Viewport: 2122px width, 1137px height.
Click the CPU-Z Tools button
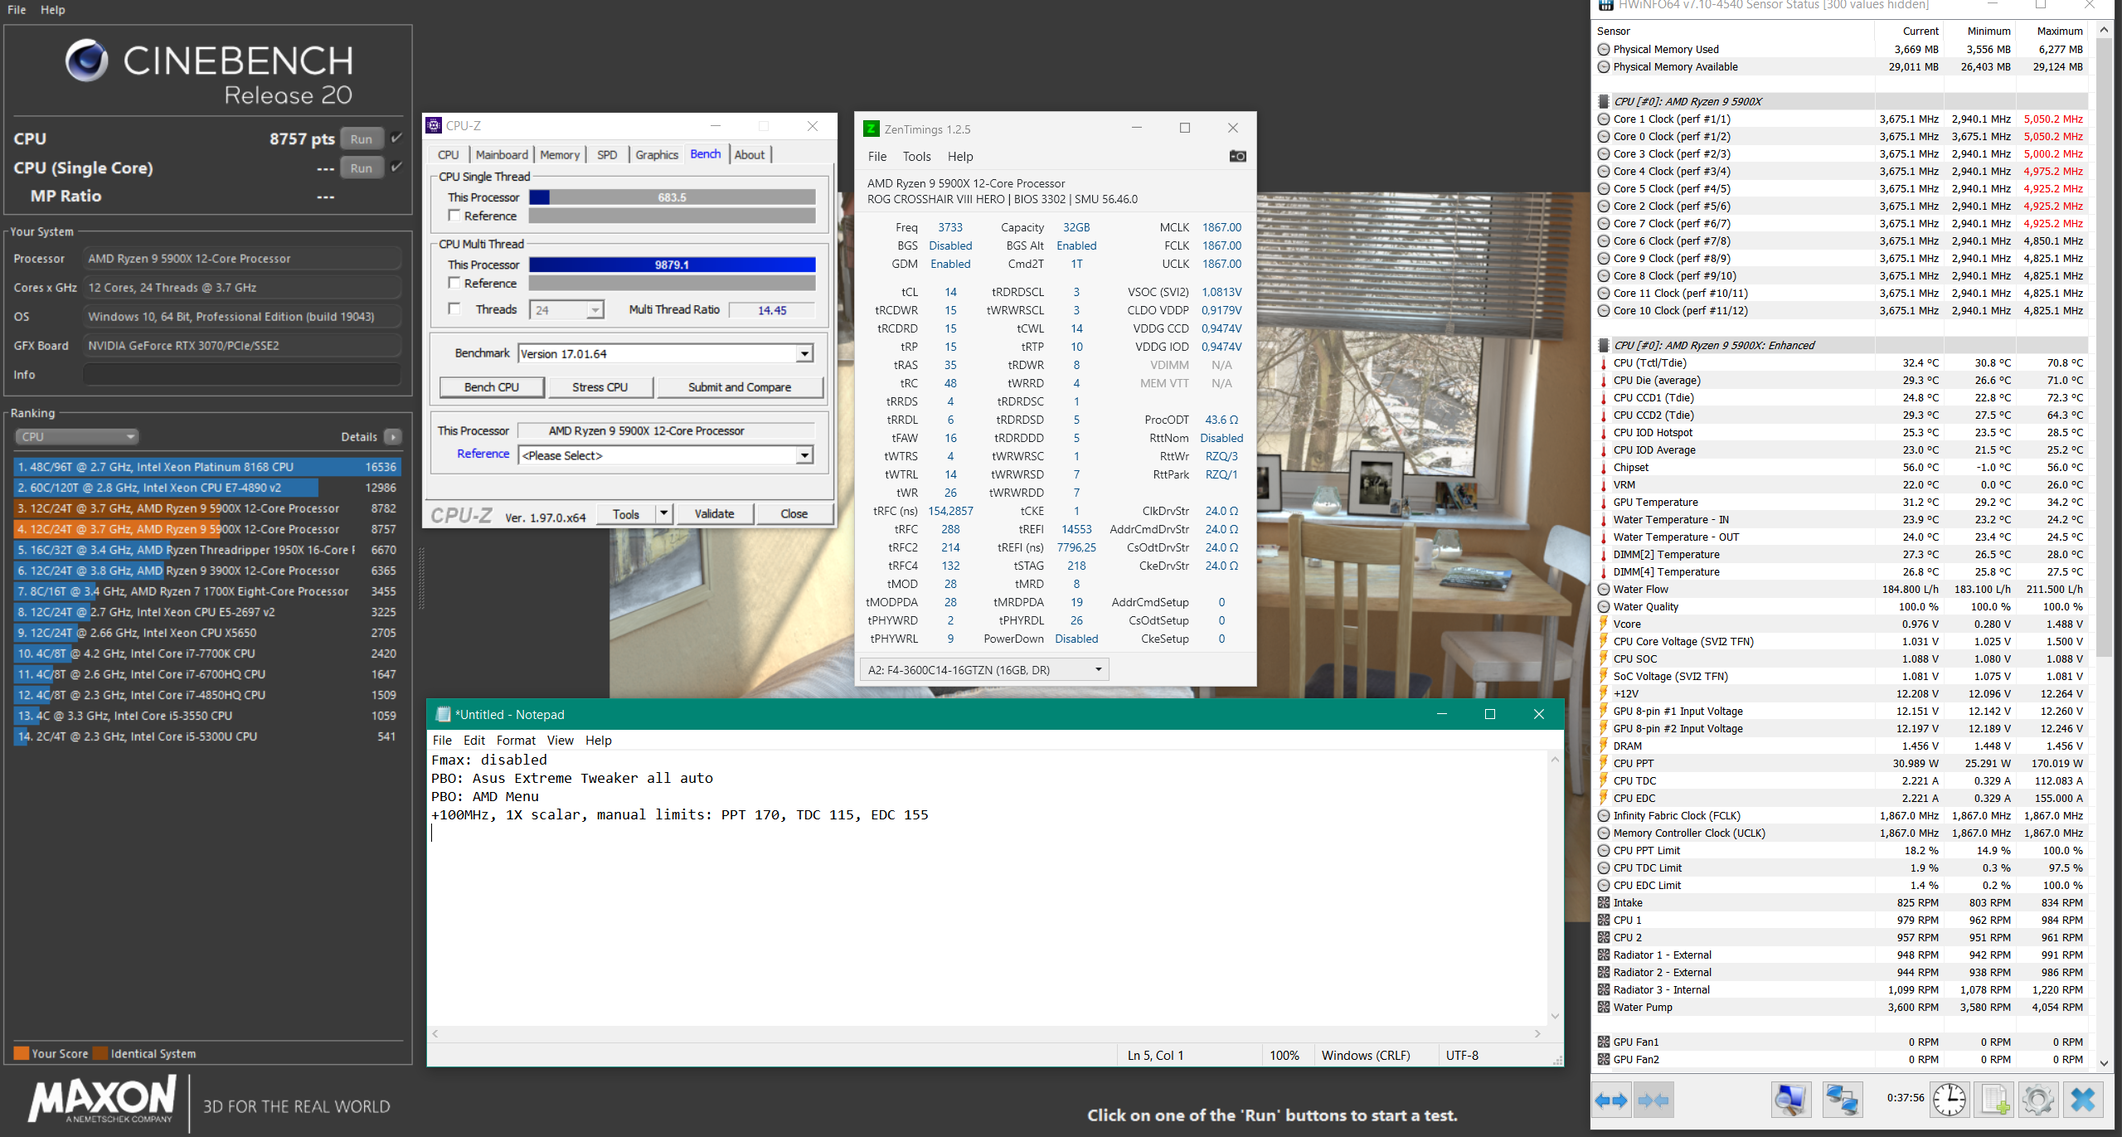(x=626, y=514)
